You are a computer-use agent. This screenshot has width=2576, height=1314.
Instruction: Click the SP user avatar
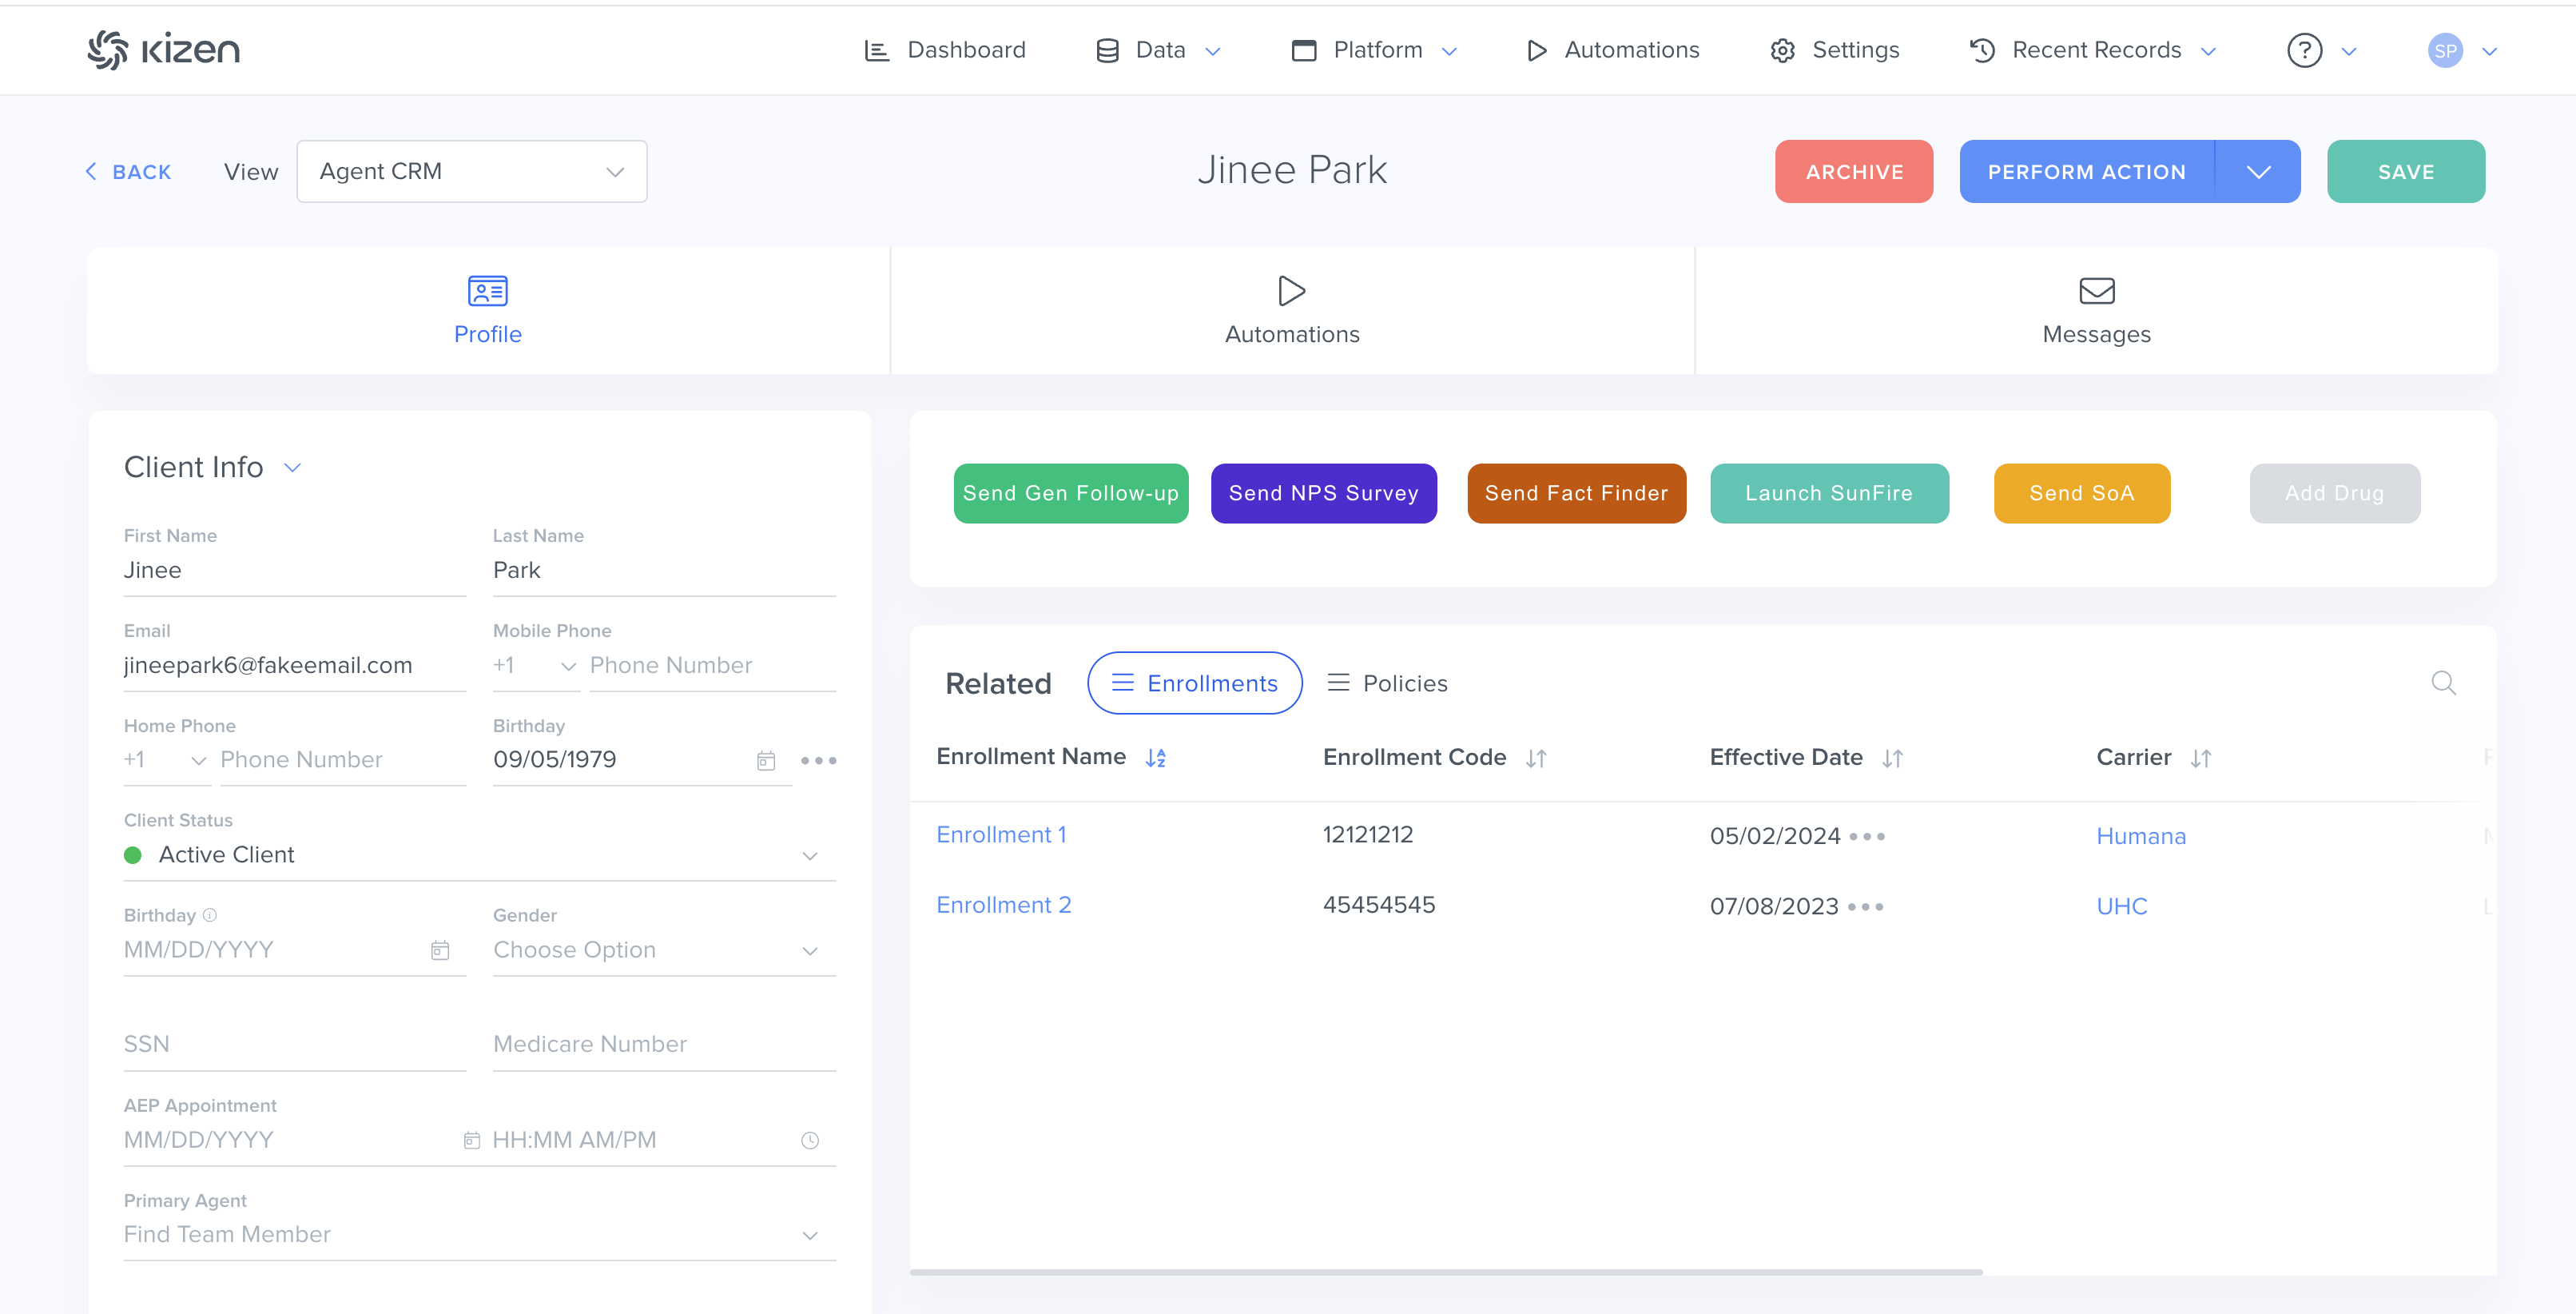[2445, 50]
